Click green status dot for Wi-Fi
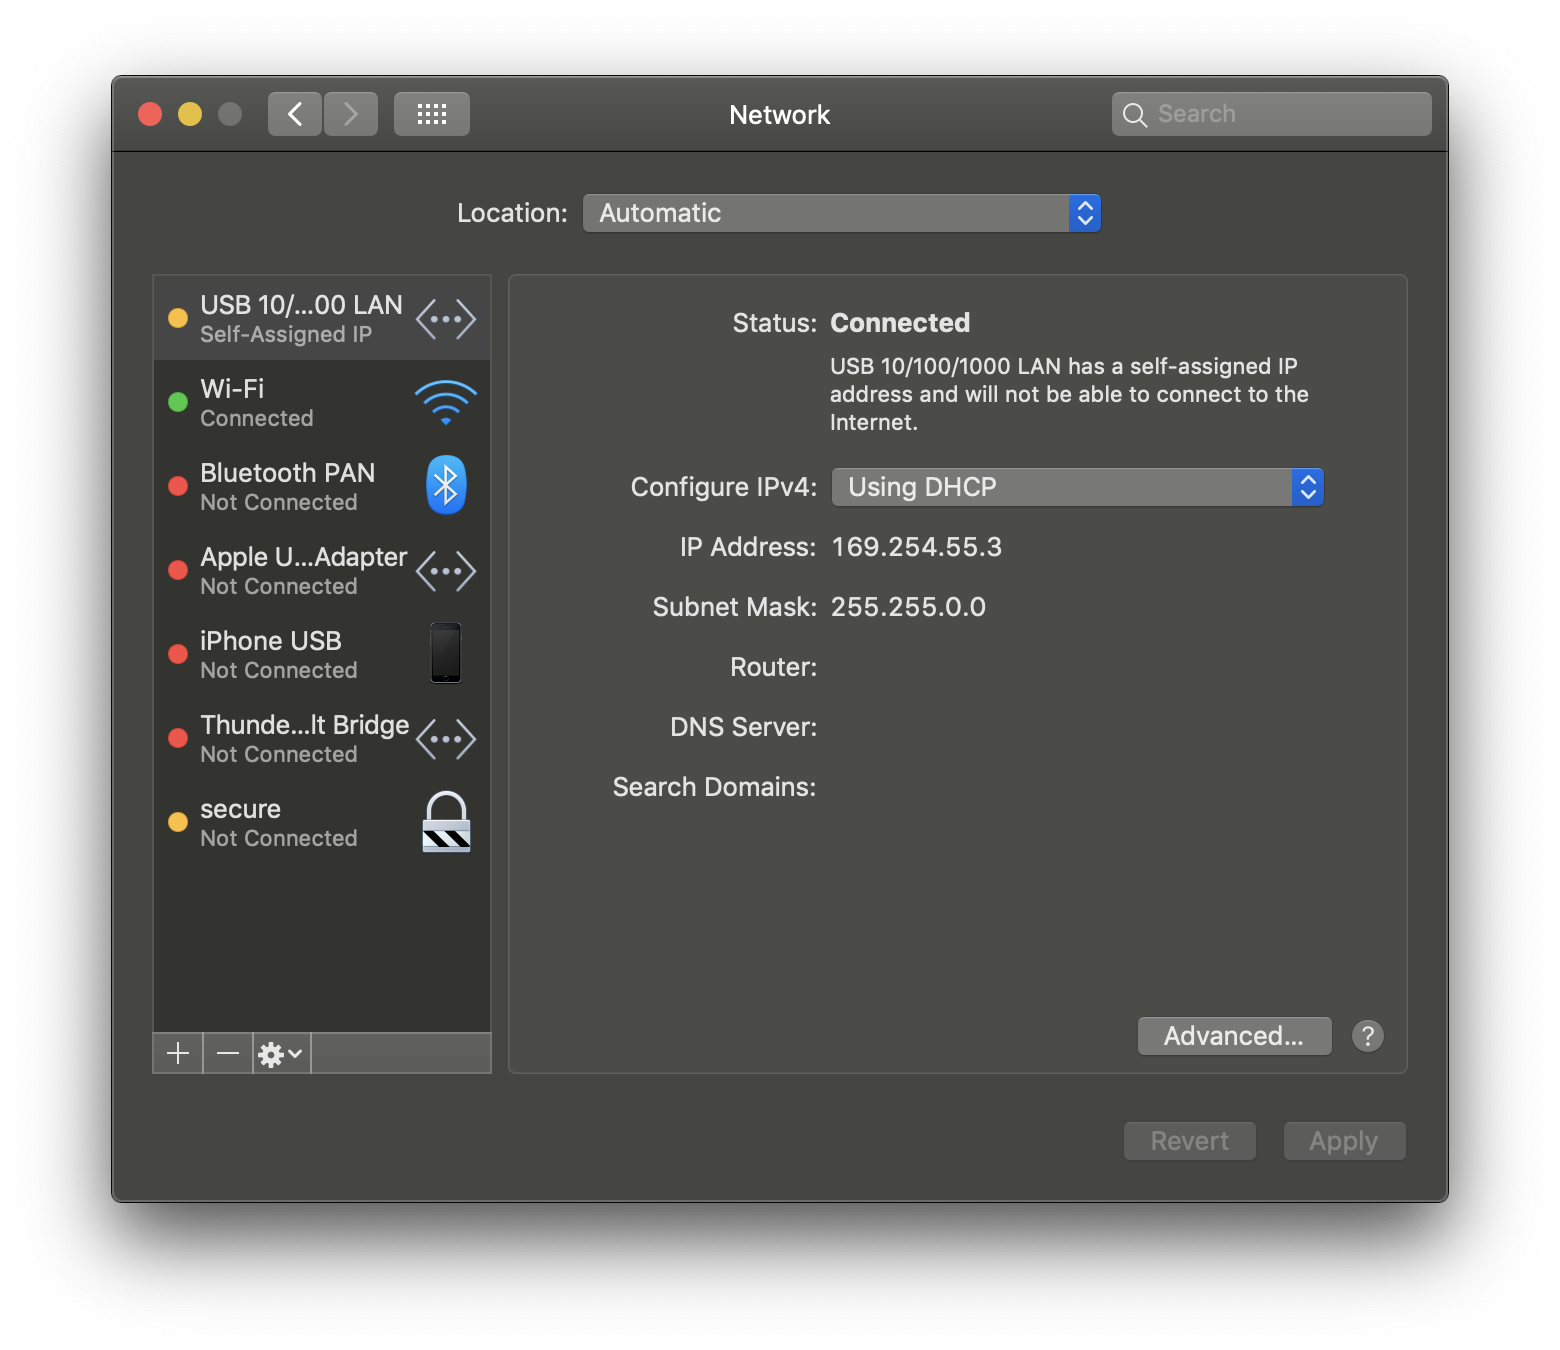The height and width of the screenshot is (1350, 1560). 178,402
